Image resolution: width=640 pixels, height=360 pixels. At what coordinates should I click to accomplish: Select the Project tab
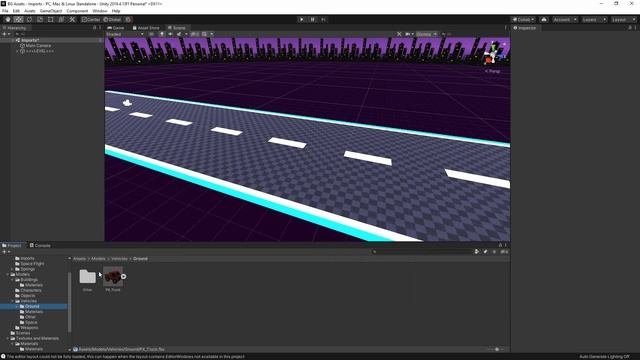12,245
